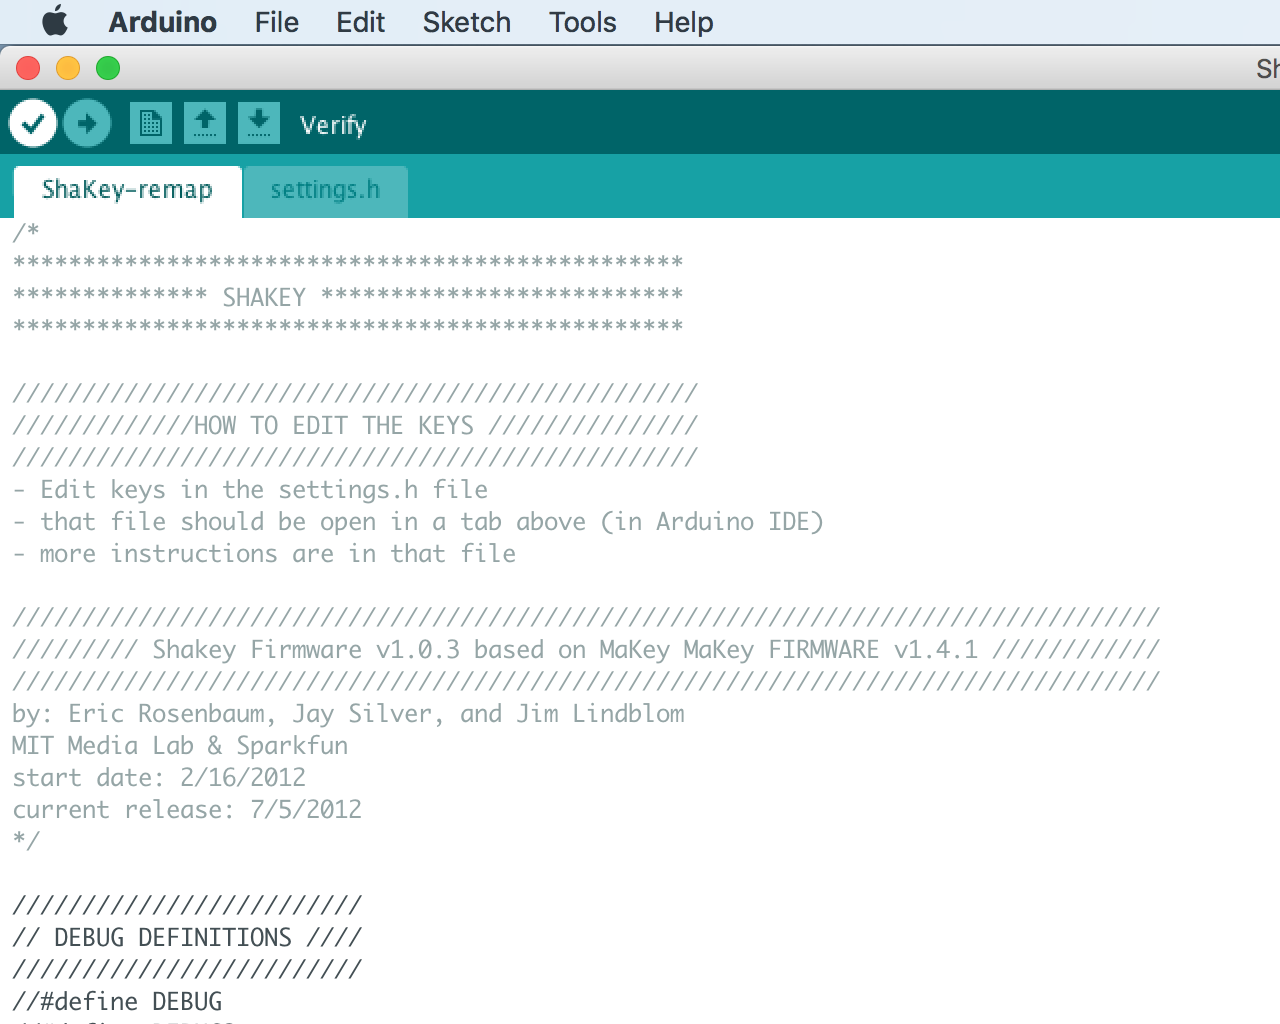Open the Arduino application menu
1280x1024 pixels.
click(162, 22)
